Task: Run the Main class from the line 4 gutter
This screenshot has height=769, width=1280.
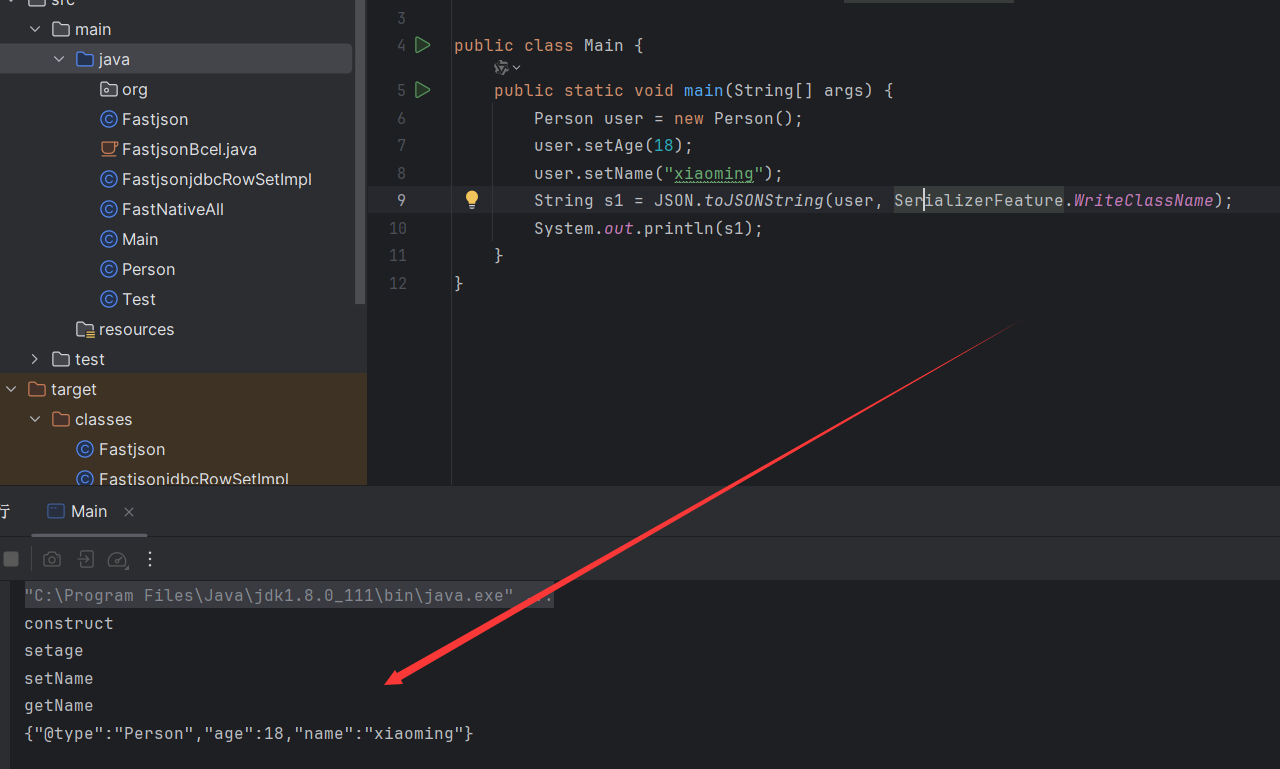Action: click(x=423, y=45)
